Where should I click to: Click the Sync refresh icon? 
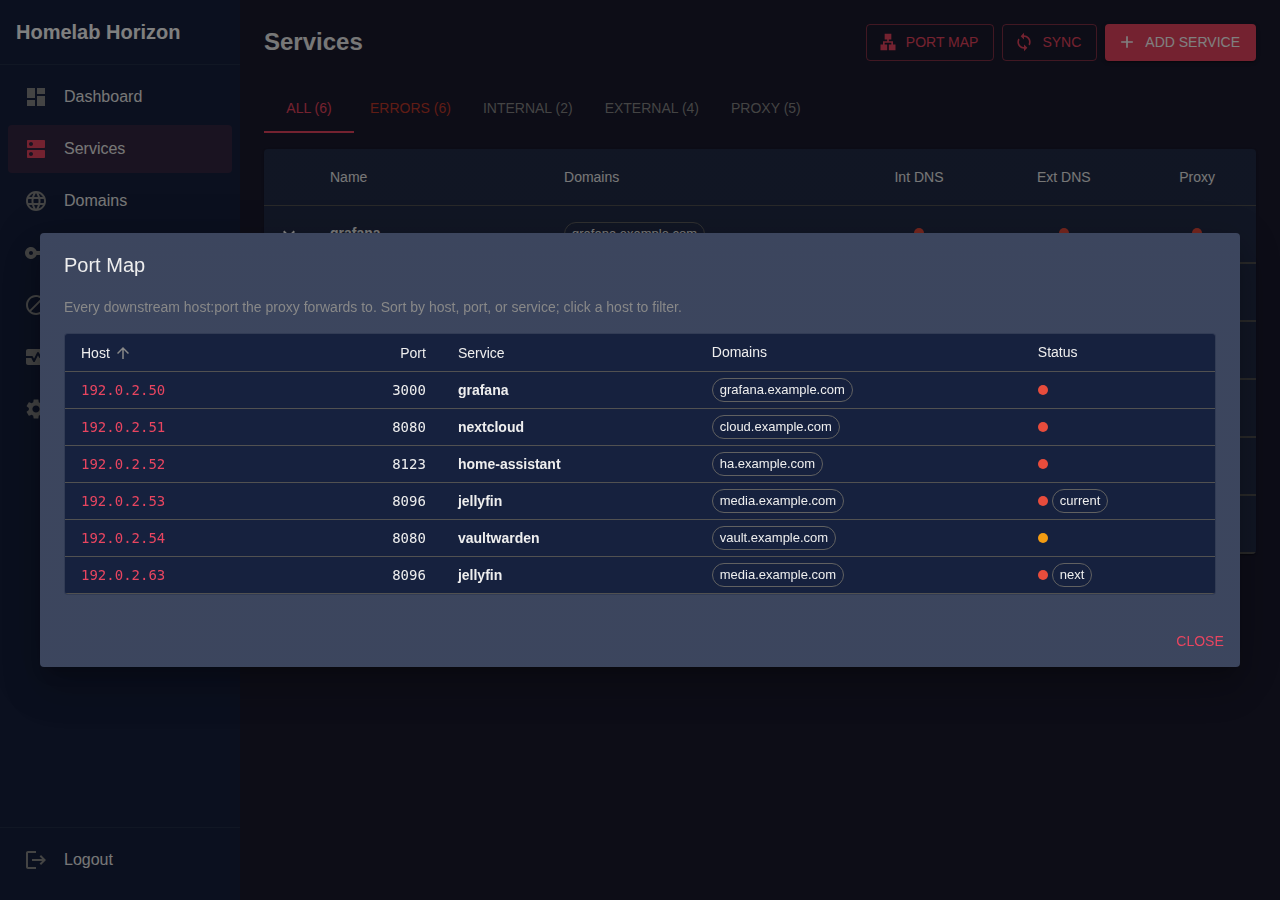[1024, 42]
